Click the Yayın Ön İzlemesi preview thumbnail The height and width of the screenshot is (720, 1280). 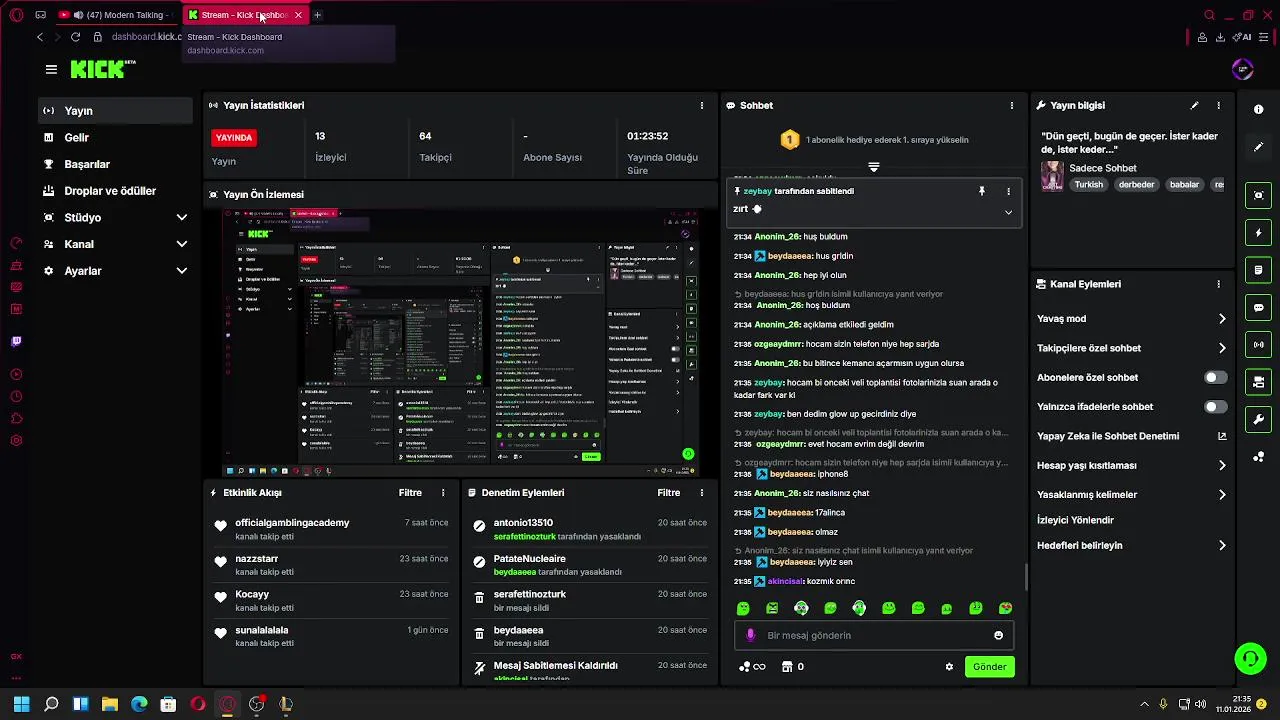(x=460, y=342)
